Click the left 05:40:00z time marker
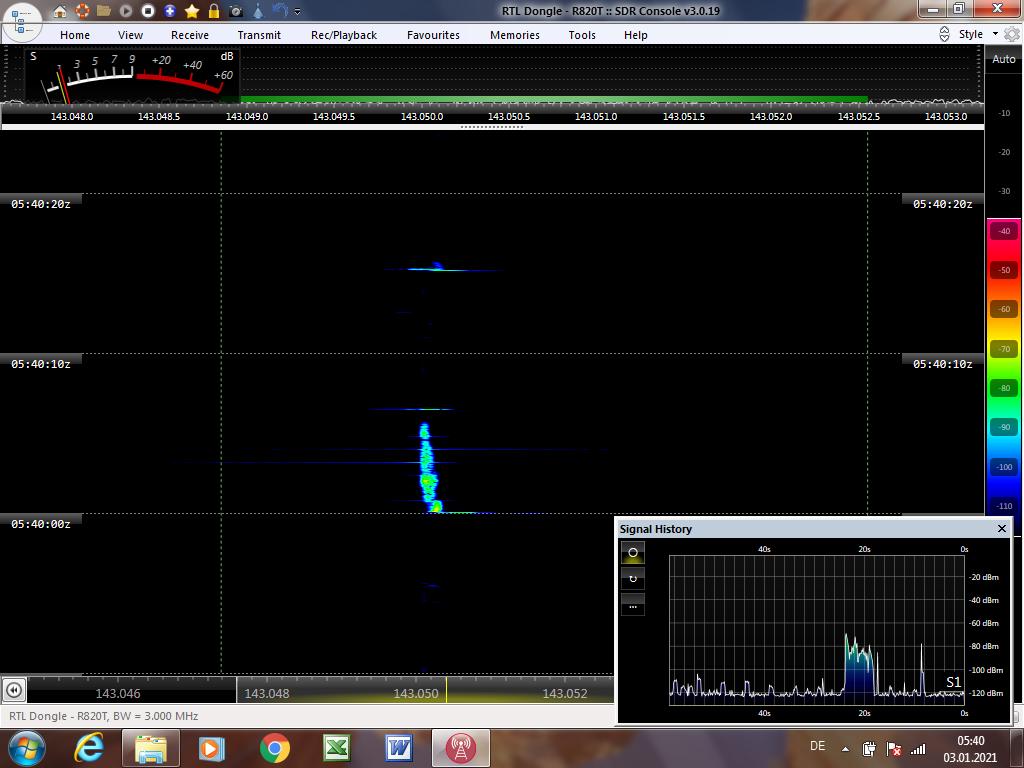 coord(40,524)
